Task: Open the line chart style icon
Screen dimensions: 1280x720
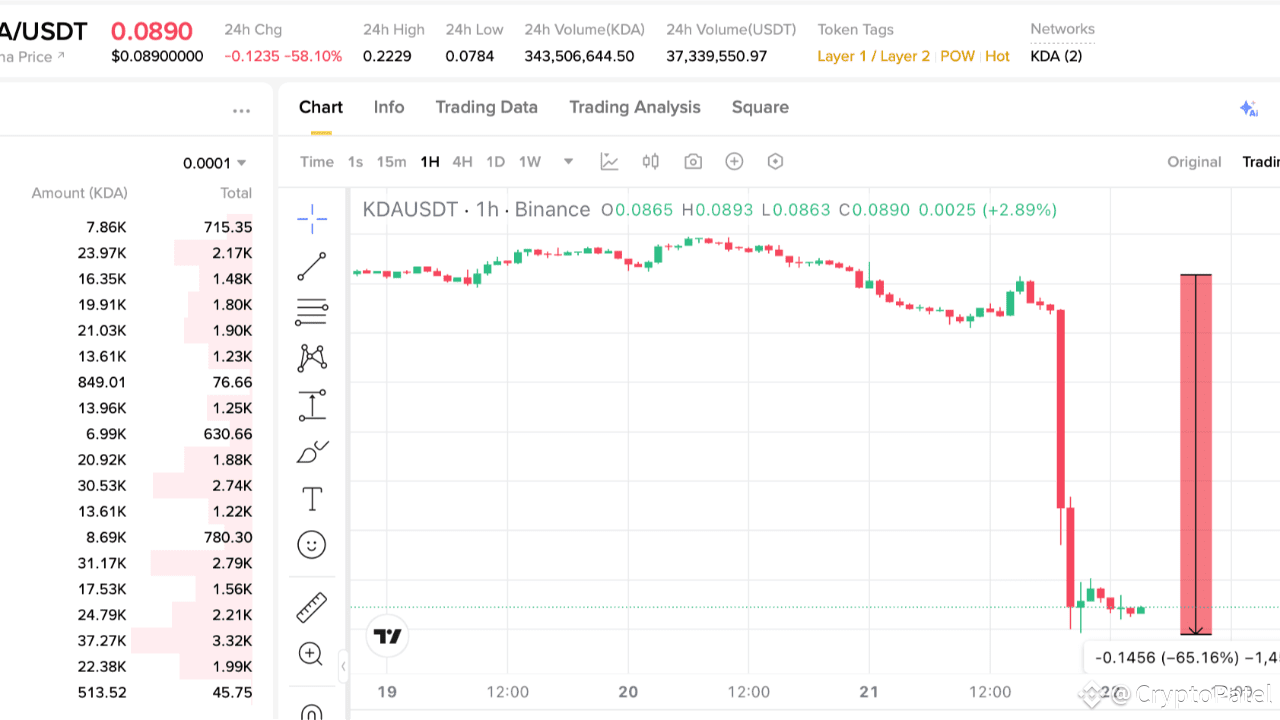Action: [609, 162]
